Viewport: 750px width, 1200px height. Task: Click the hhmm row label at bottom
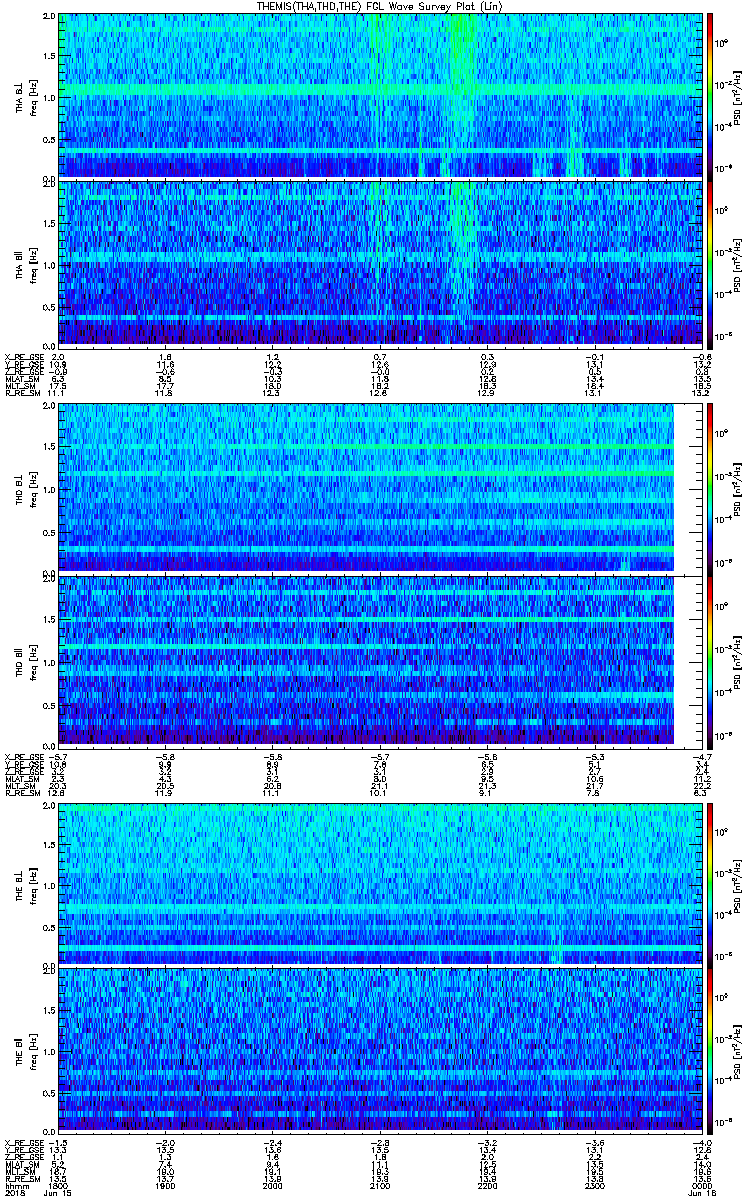point(15,1186)
